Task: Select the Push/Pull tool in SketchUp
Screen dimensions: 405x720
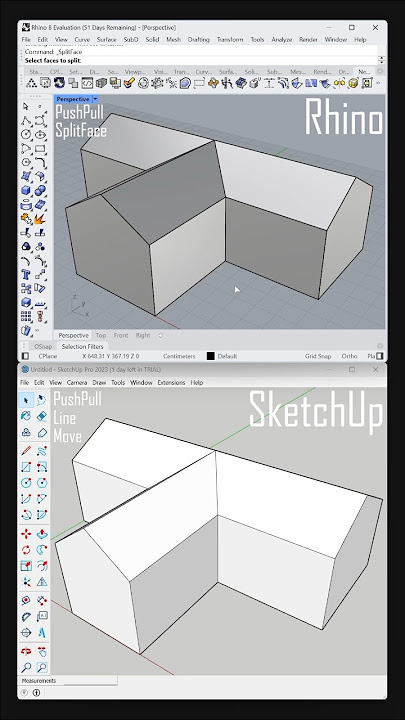Action: [x=42, y=534]
